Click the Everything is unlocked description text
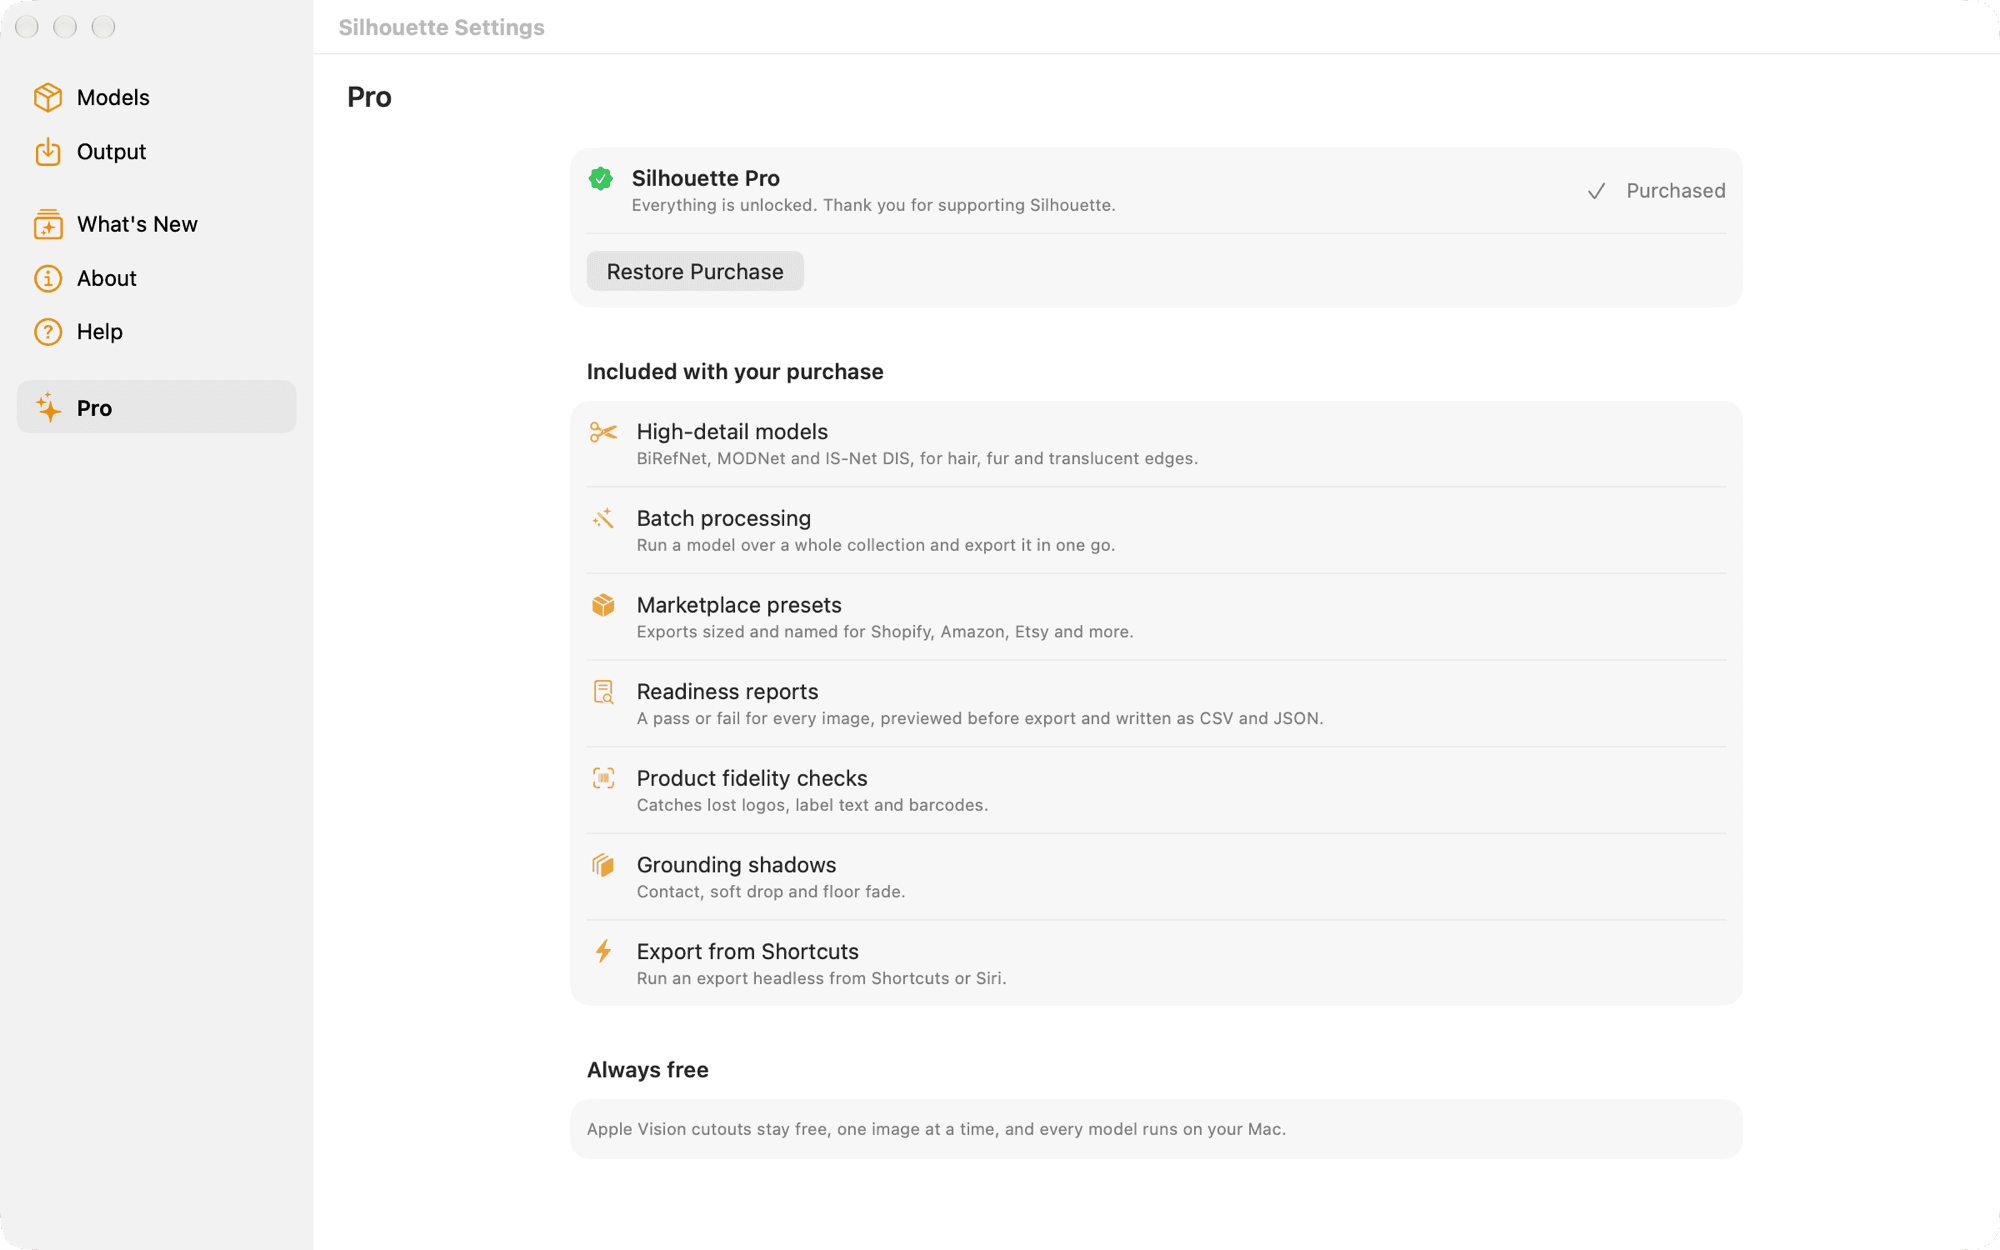This screenshot has height=1250, width=2000. 874,205
